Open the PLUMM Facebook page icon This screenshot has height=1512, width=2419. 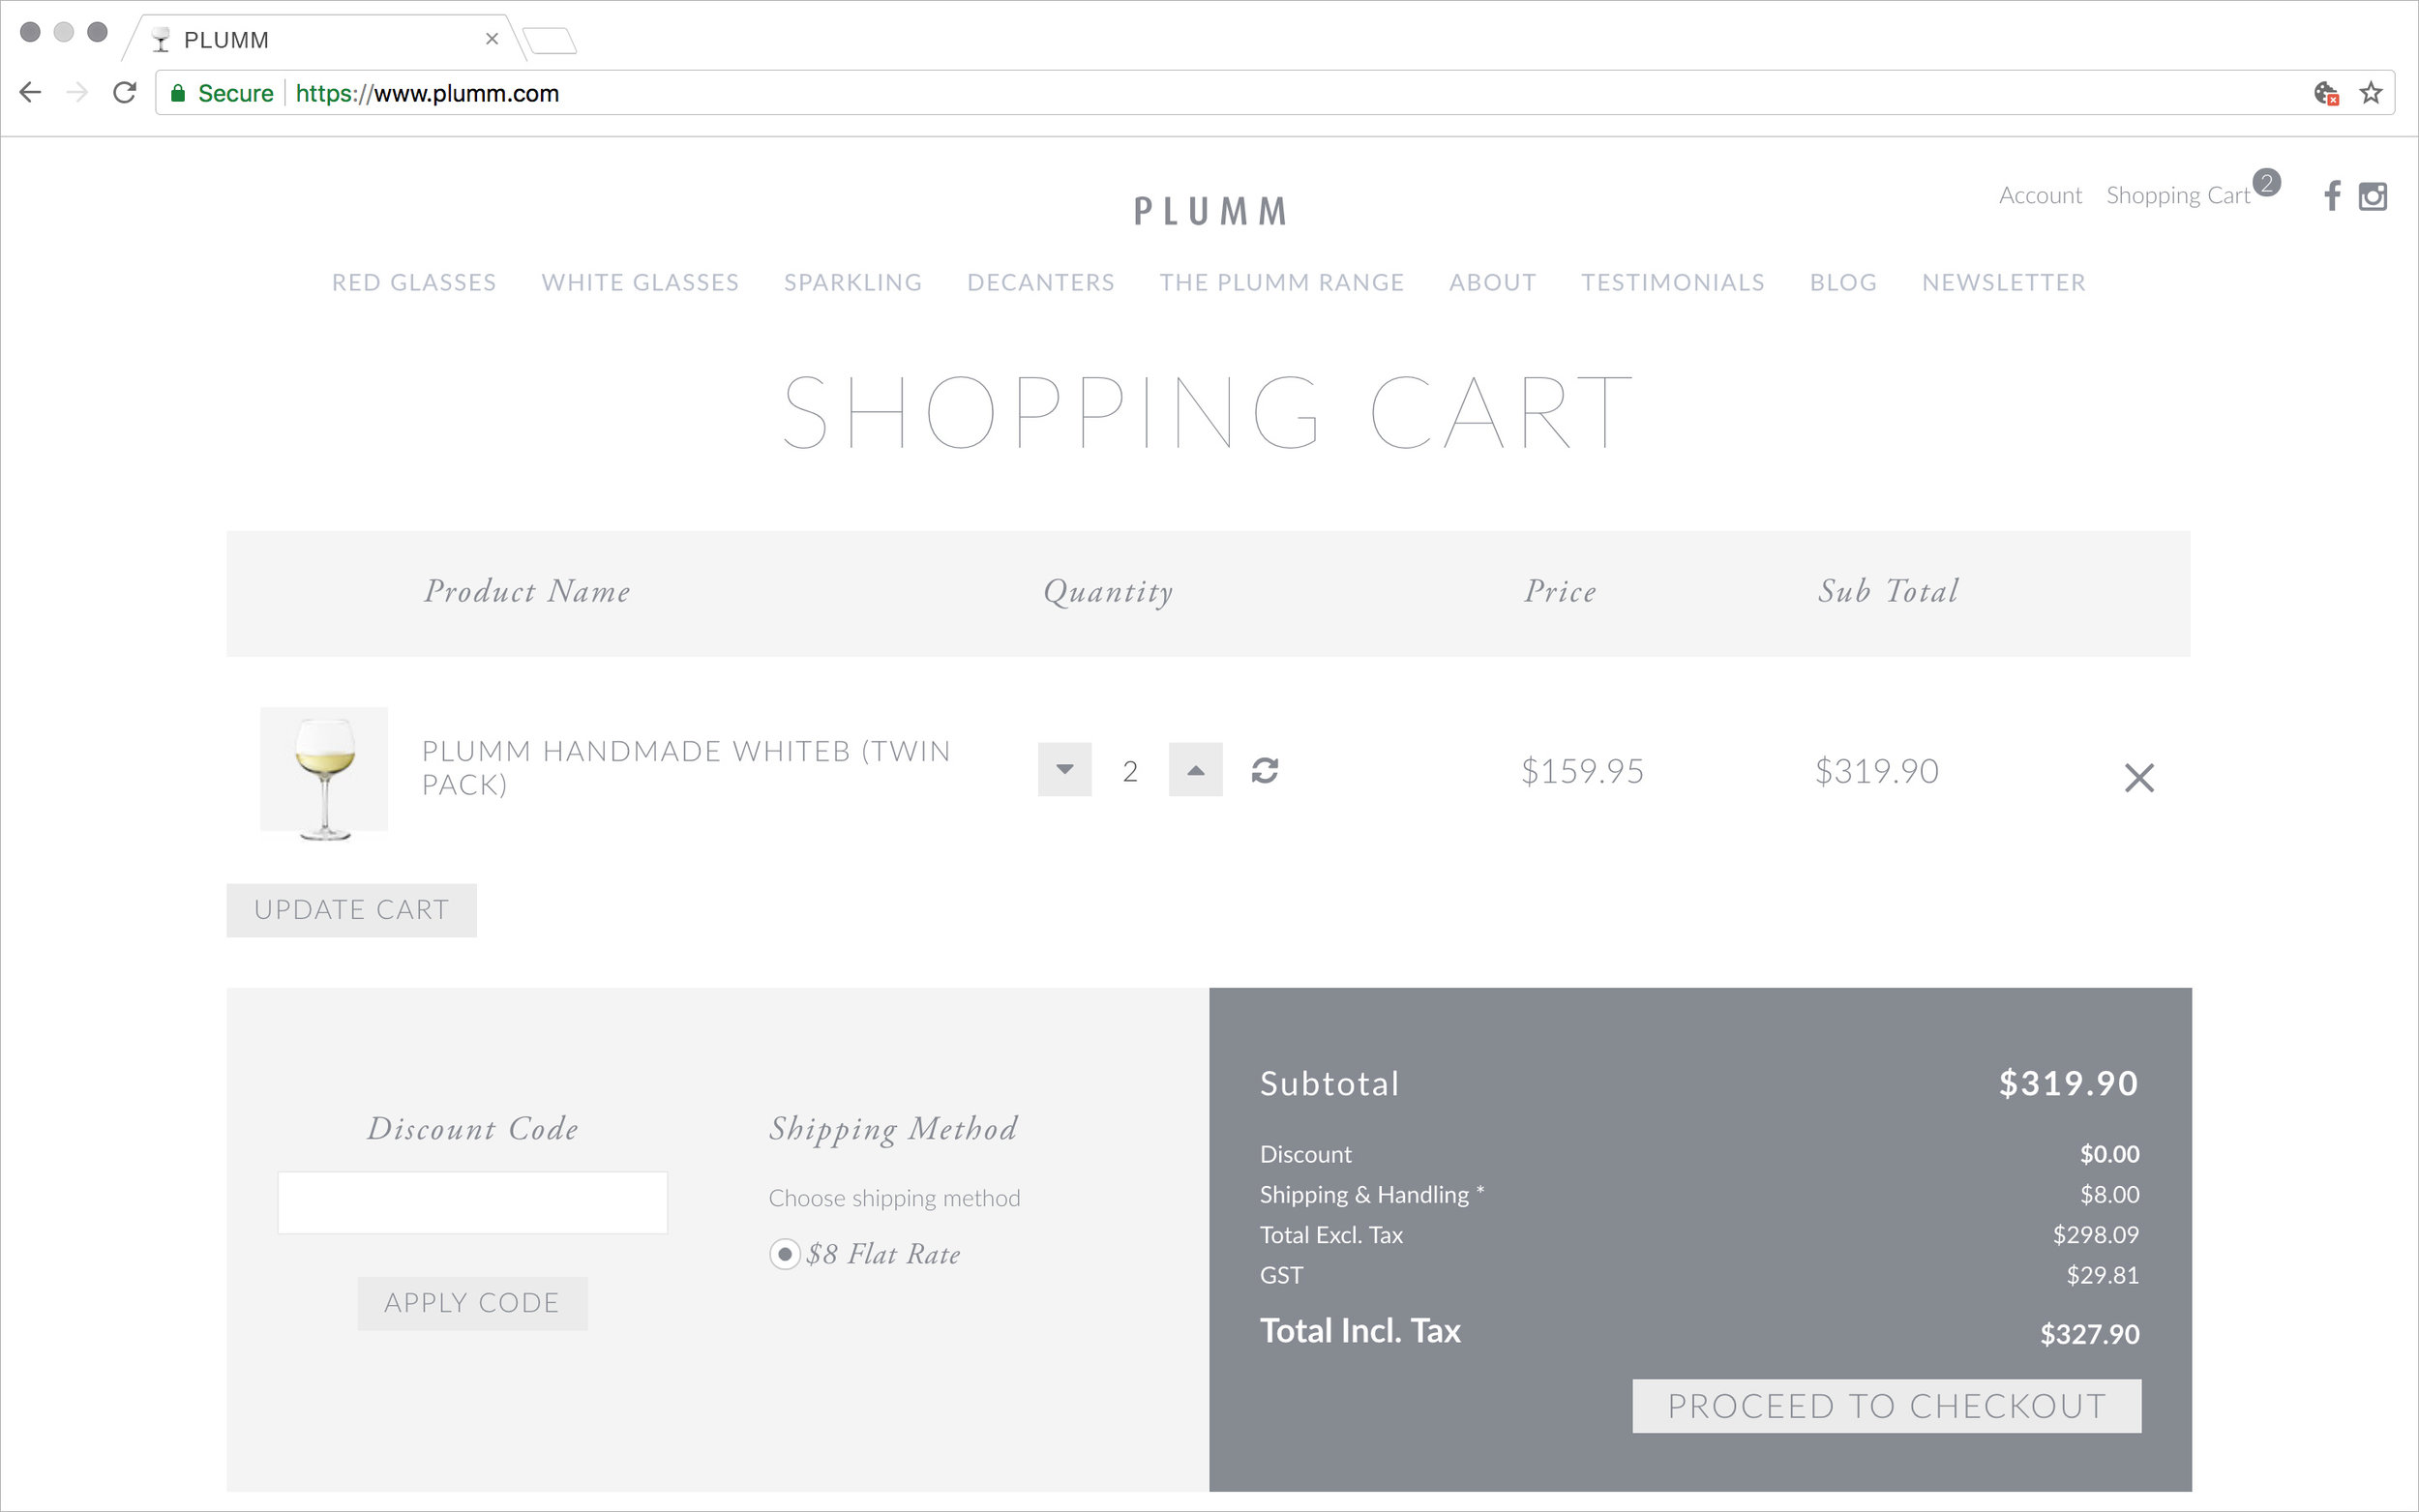2331,195
